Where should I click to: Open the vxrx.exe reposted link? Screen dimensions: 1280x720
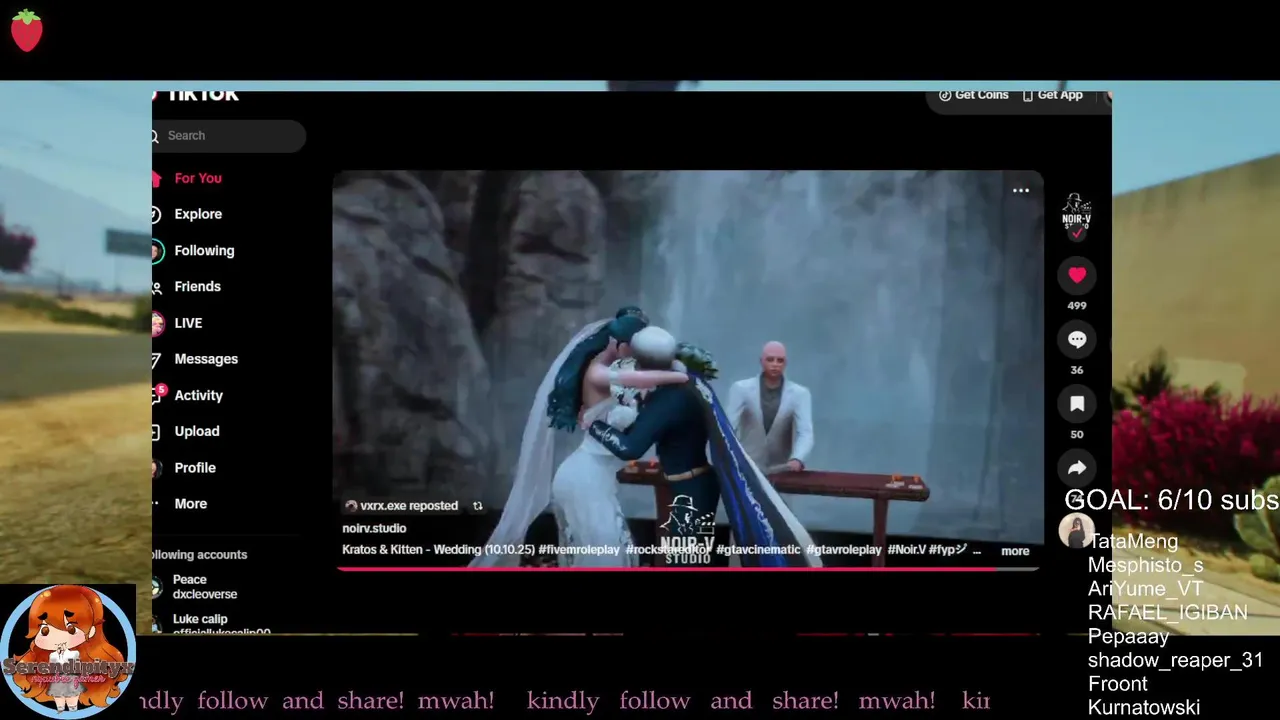409,506
